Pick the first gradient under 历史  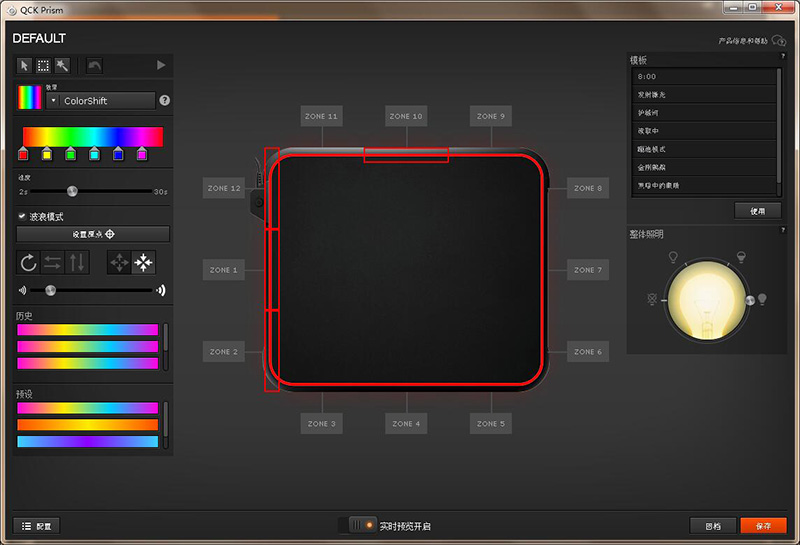click(88, 330)
